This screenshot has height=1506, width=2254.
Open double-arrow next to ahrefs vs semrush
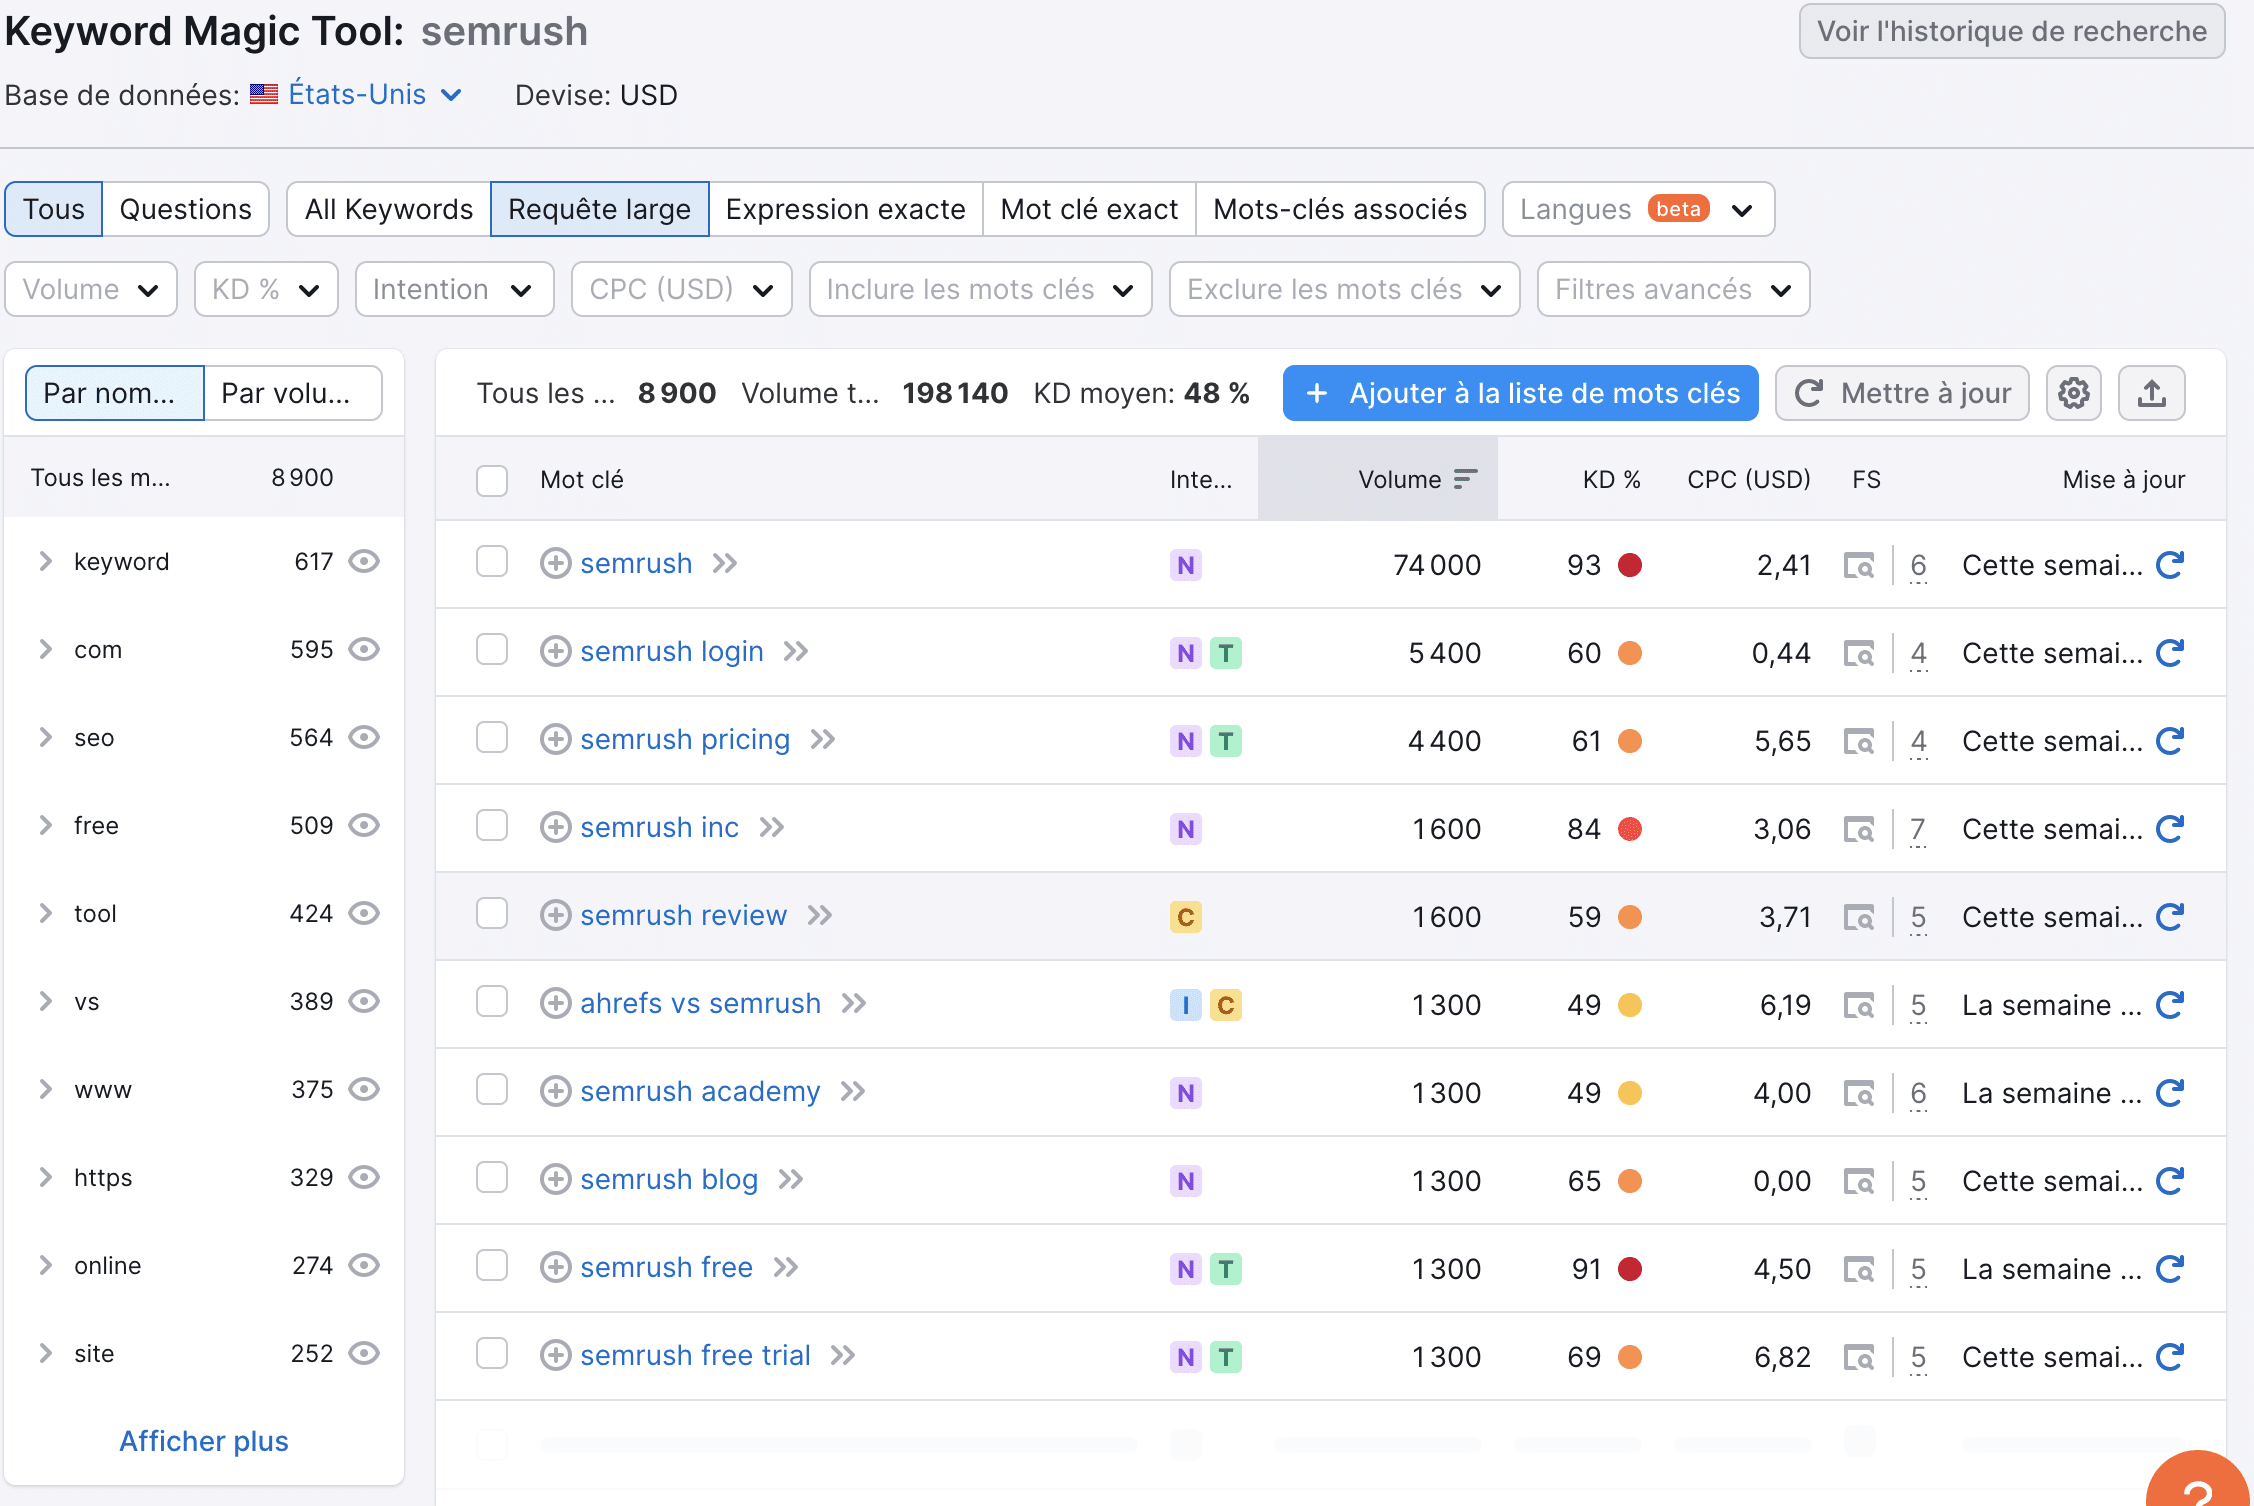click(854, 1003)
